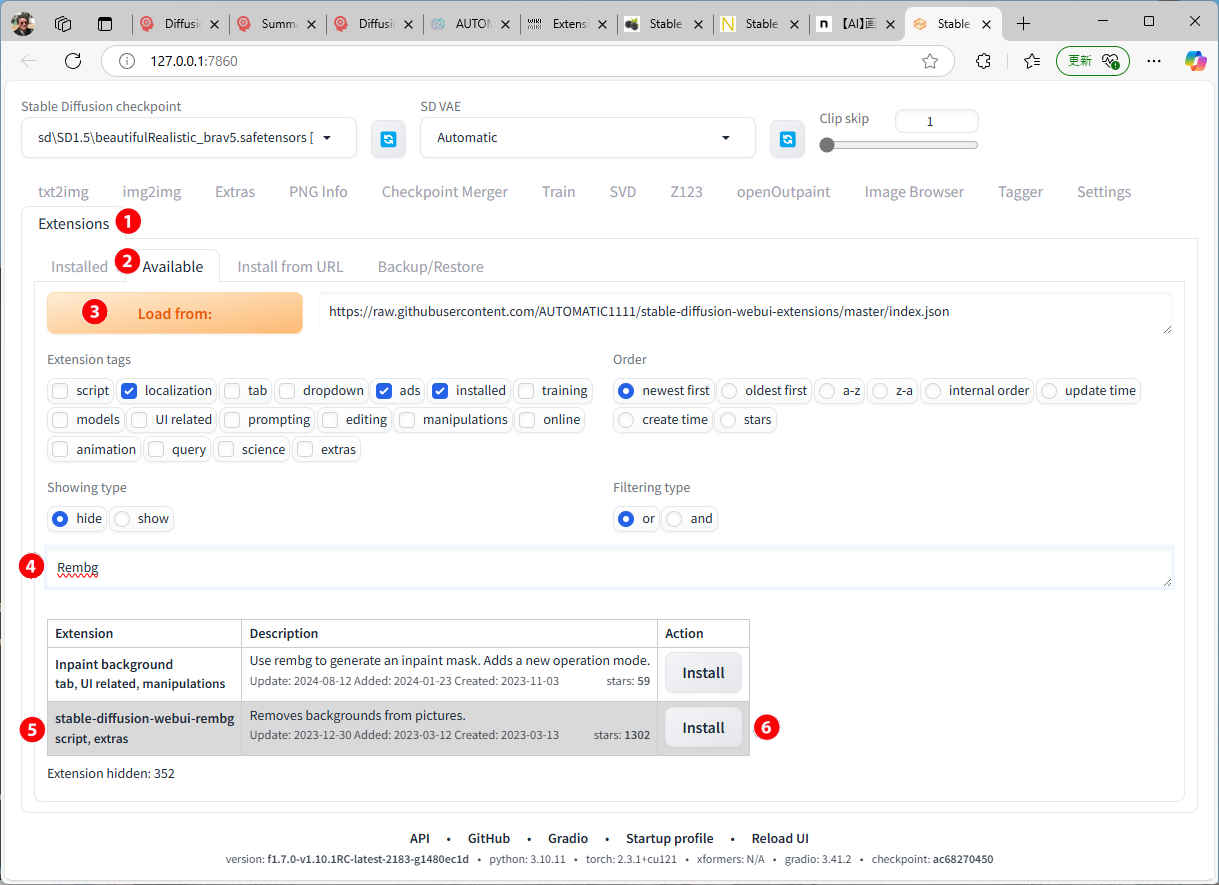The width and height of the screenshot is (1219, 885).
Task: Open the SD VAE dropdown
Action: pyautogui.click(x=725, y=138)
